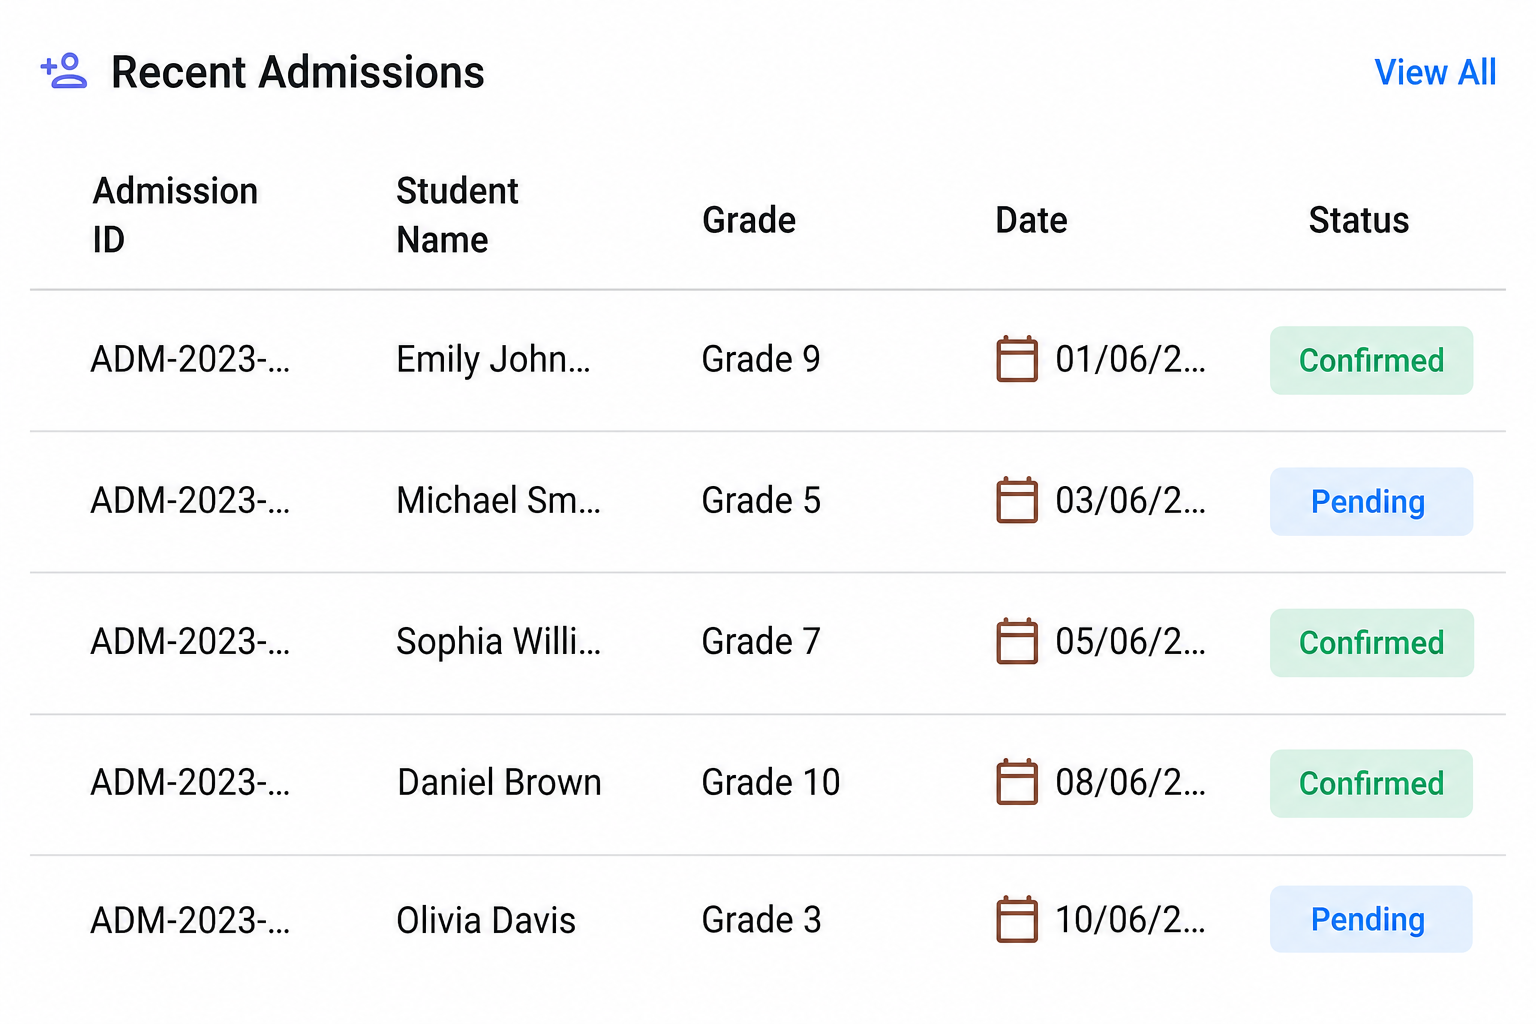
Task: Click Confirmed badge for Daniel Brown
Action: (x=1371, y=783)
